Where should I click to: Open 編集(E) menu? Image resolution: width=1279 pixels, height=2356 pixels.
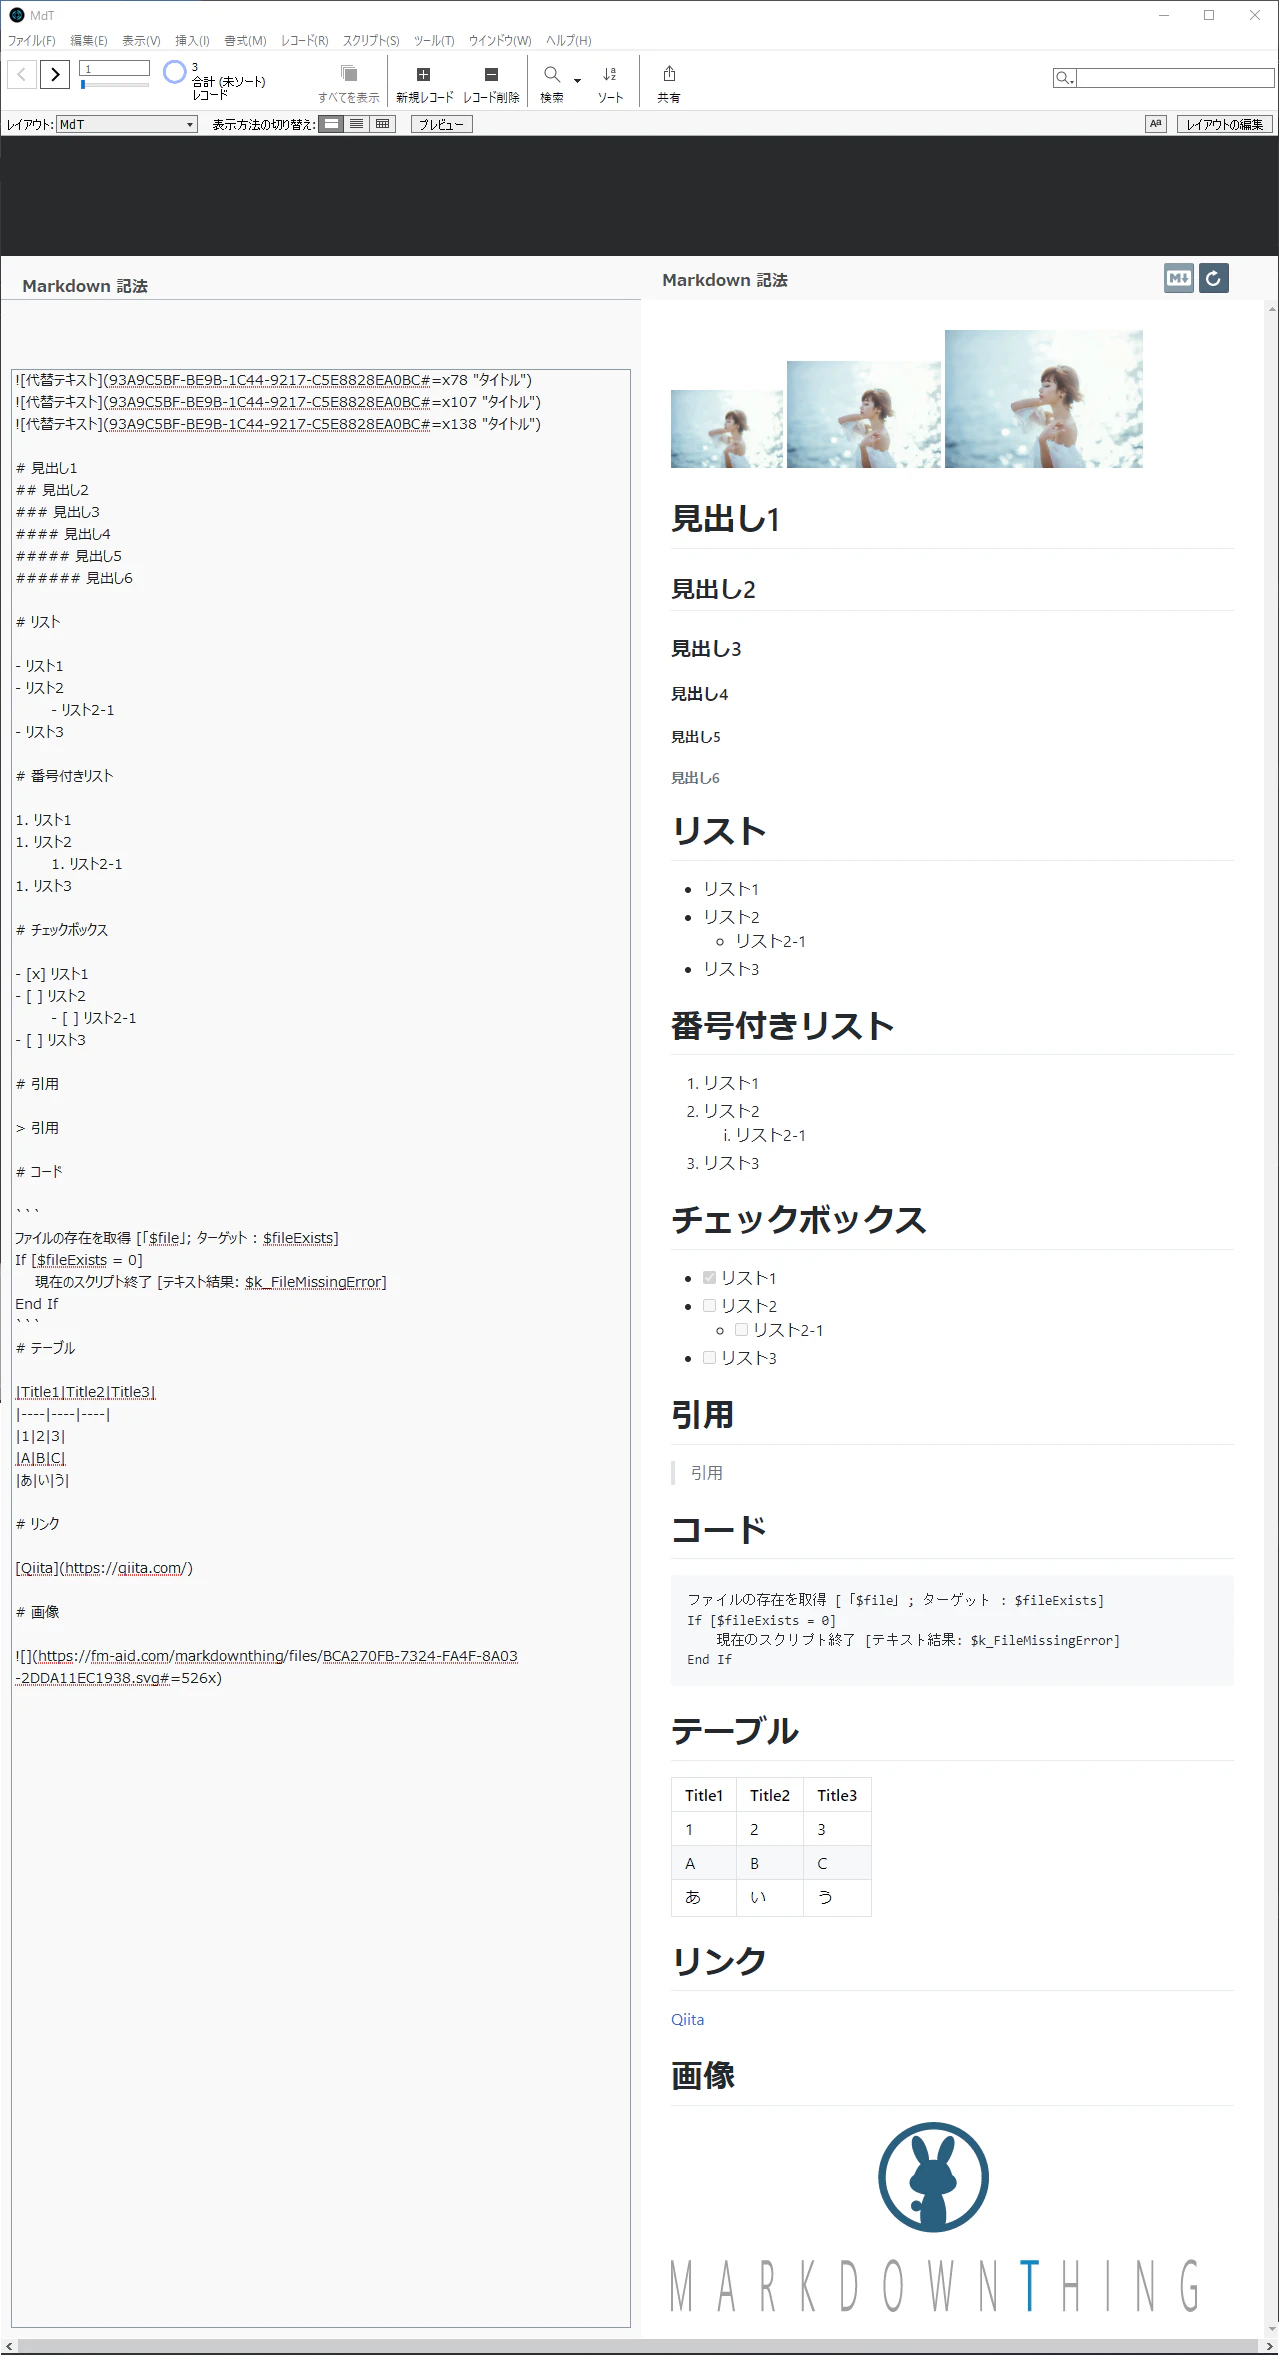89,41
